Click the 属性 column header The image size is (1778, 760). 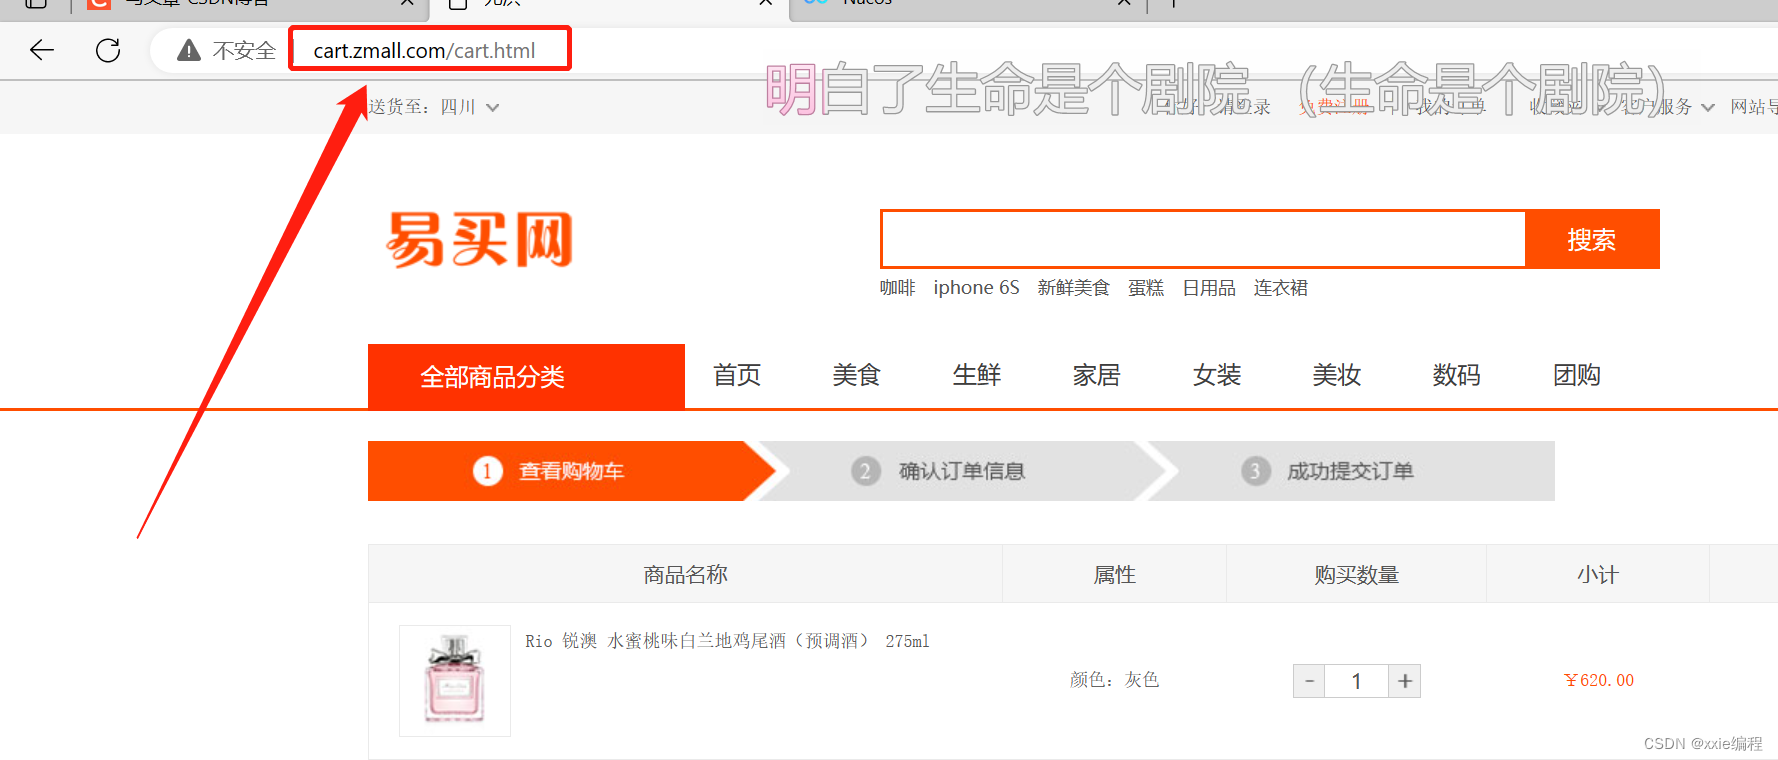[1114, 575]
